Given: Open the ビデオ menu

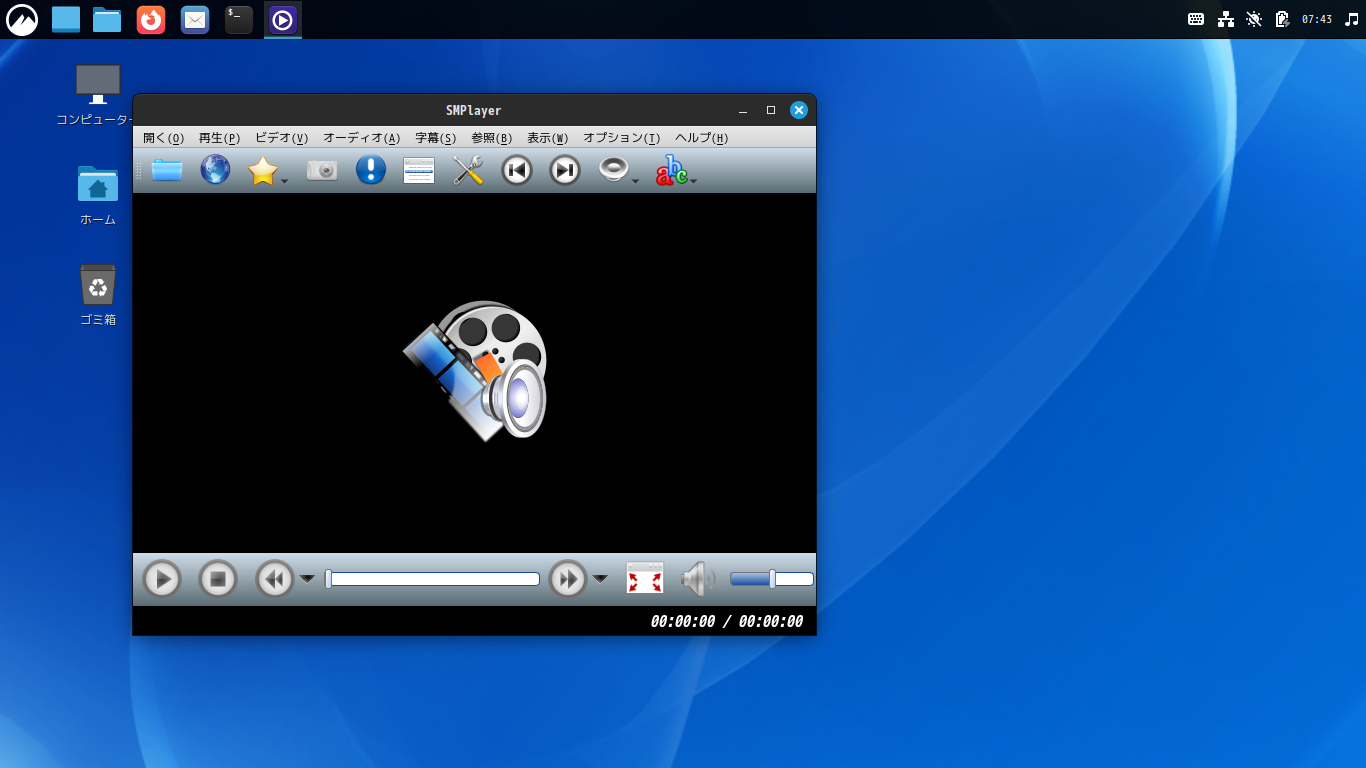Looking at the screenshot, I should [281, 138].
